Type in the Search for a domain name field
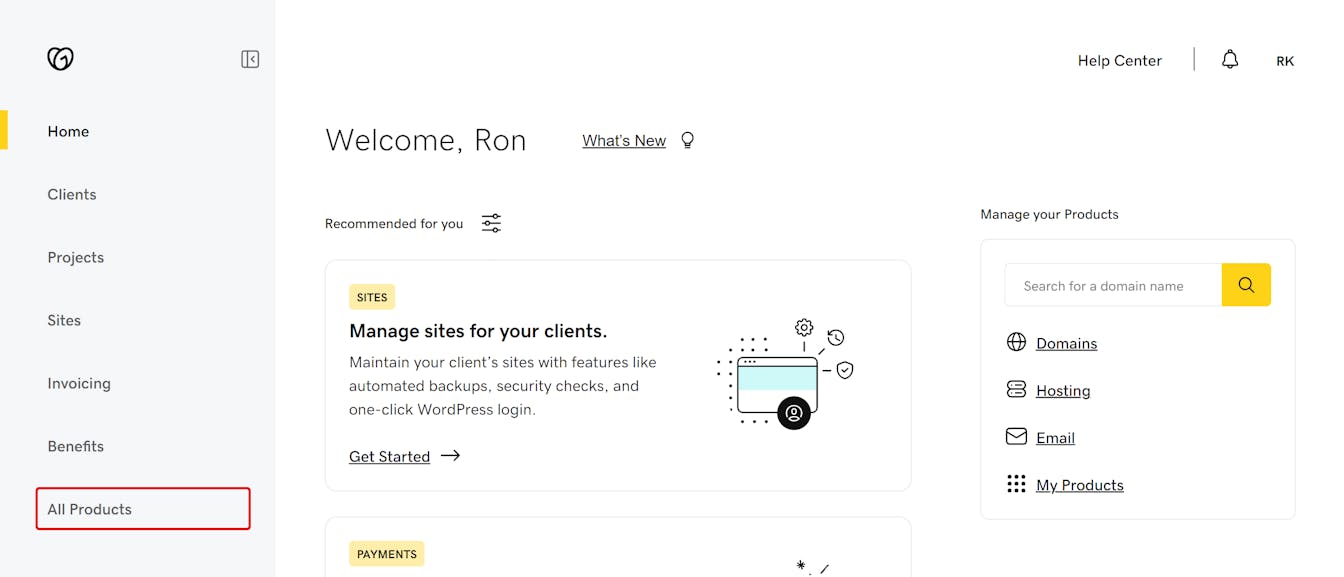This screenshot has width=1344, height=577. [1112, 285]
